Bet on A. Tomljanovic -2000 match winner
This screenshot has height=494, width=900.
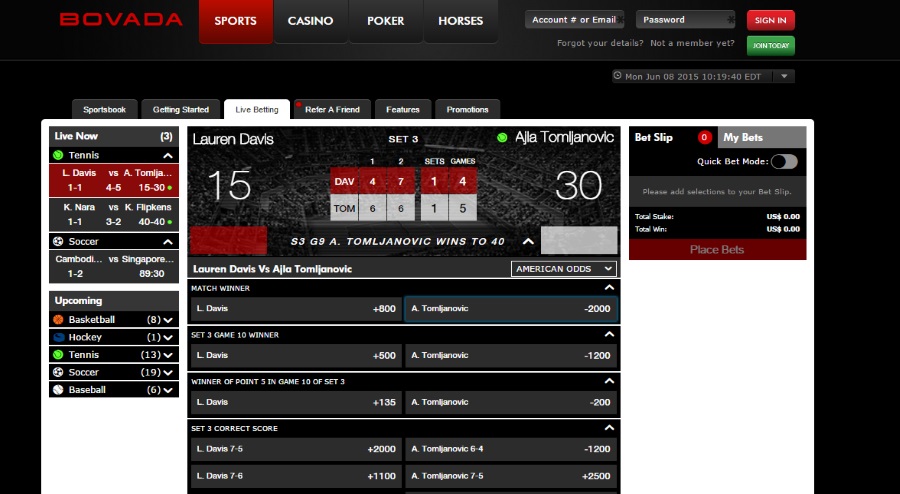point(511,309)
